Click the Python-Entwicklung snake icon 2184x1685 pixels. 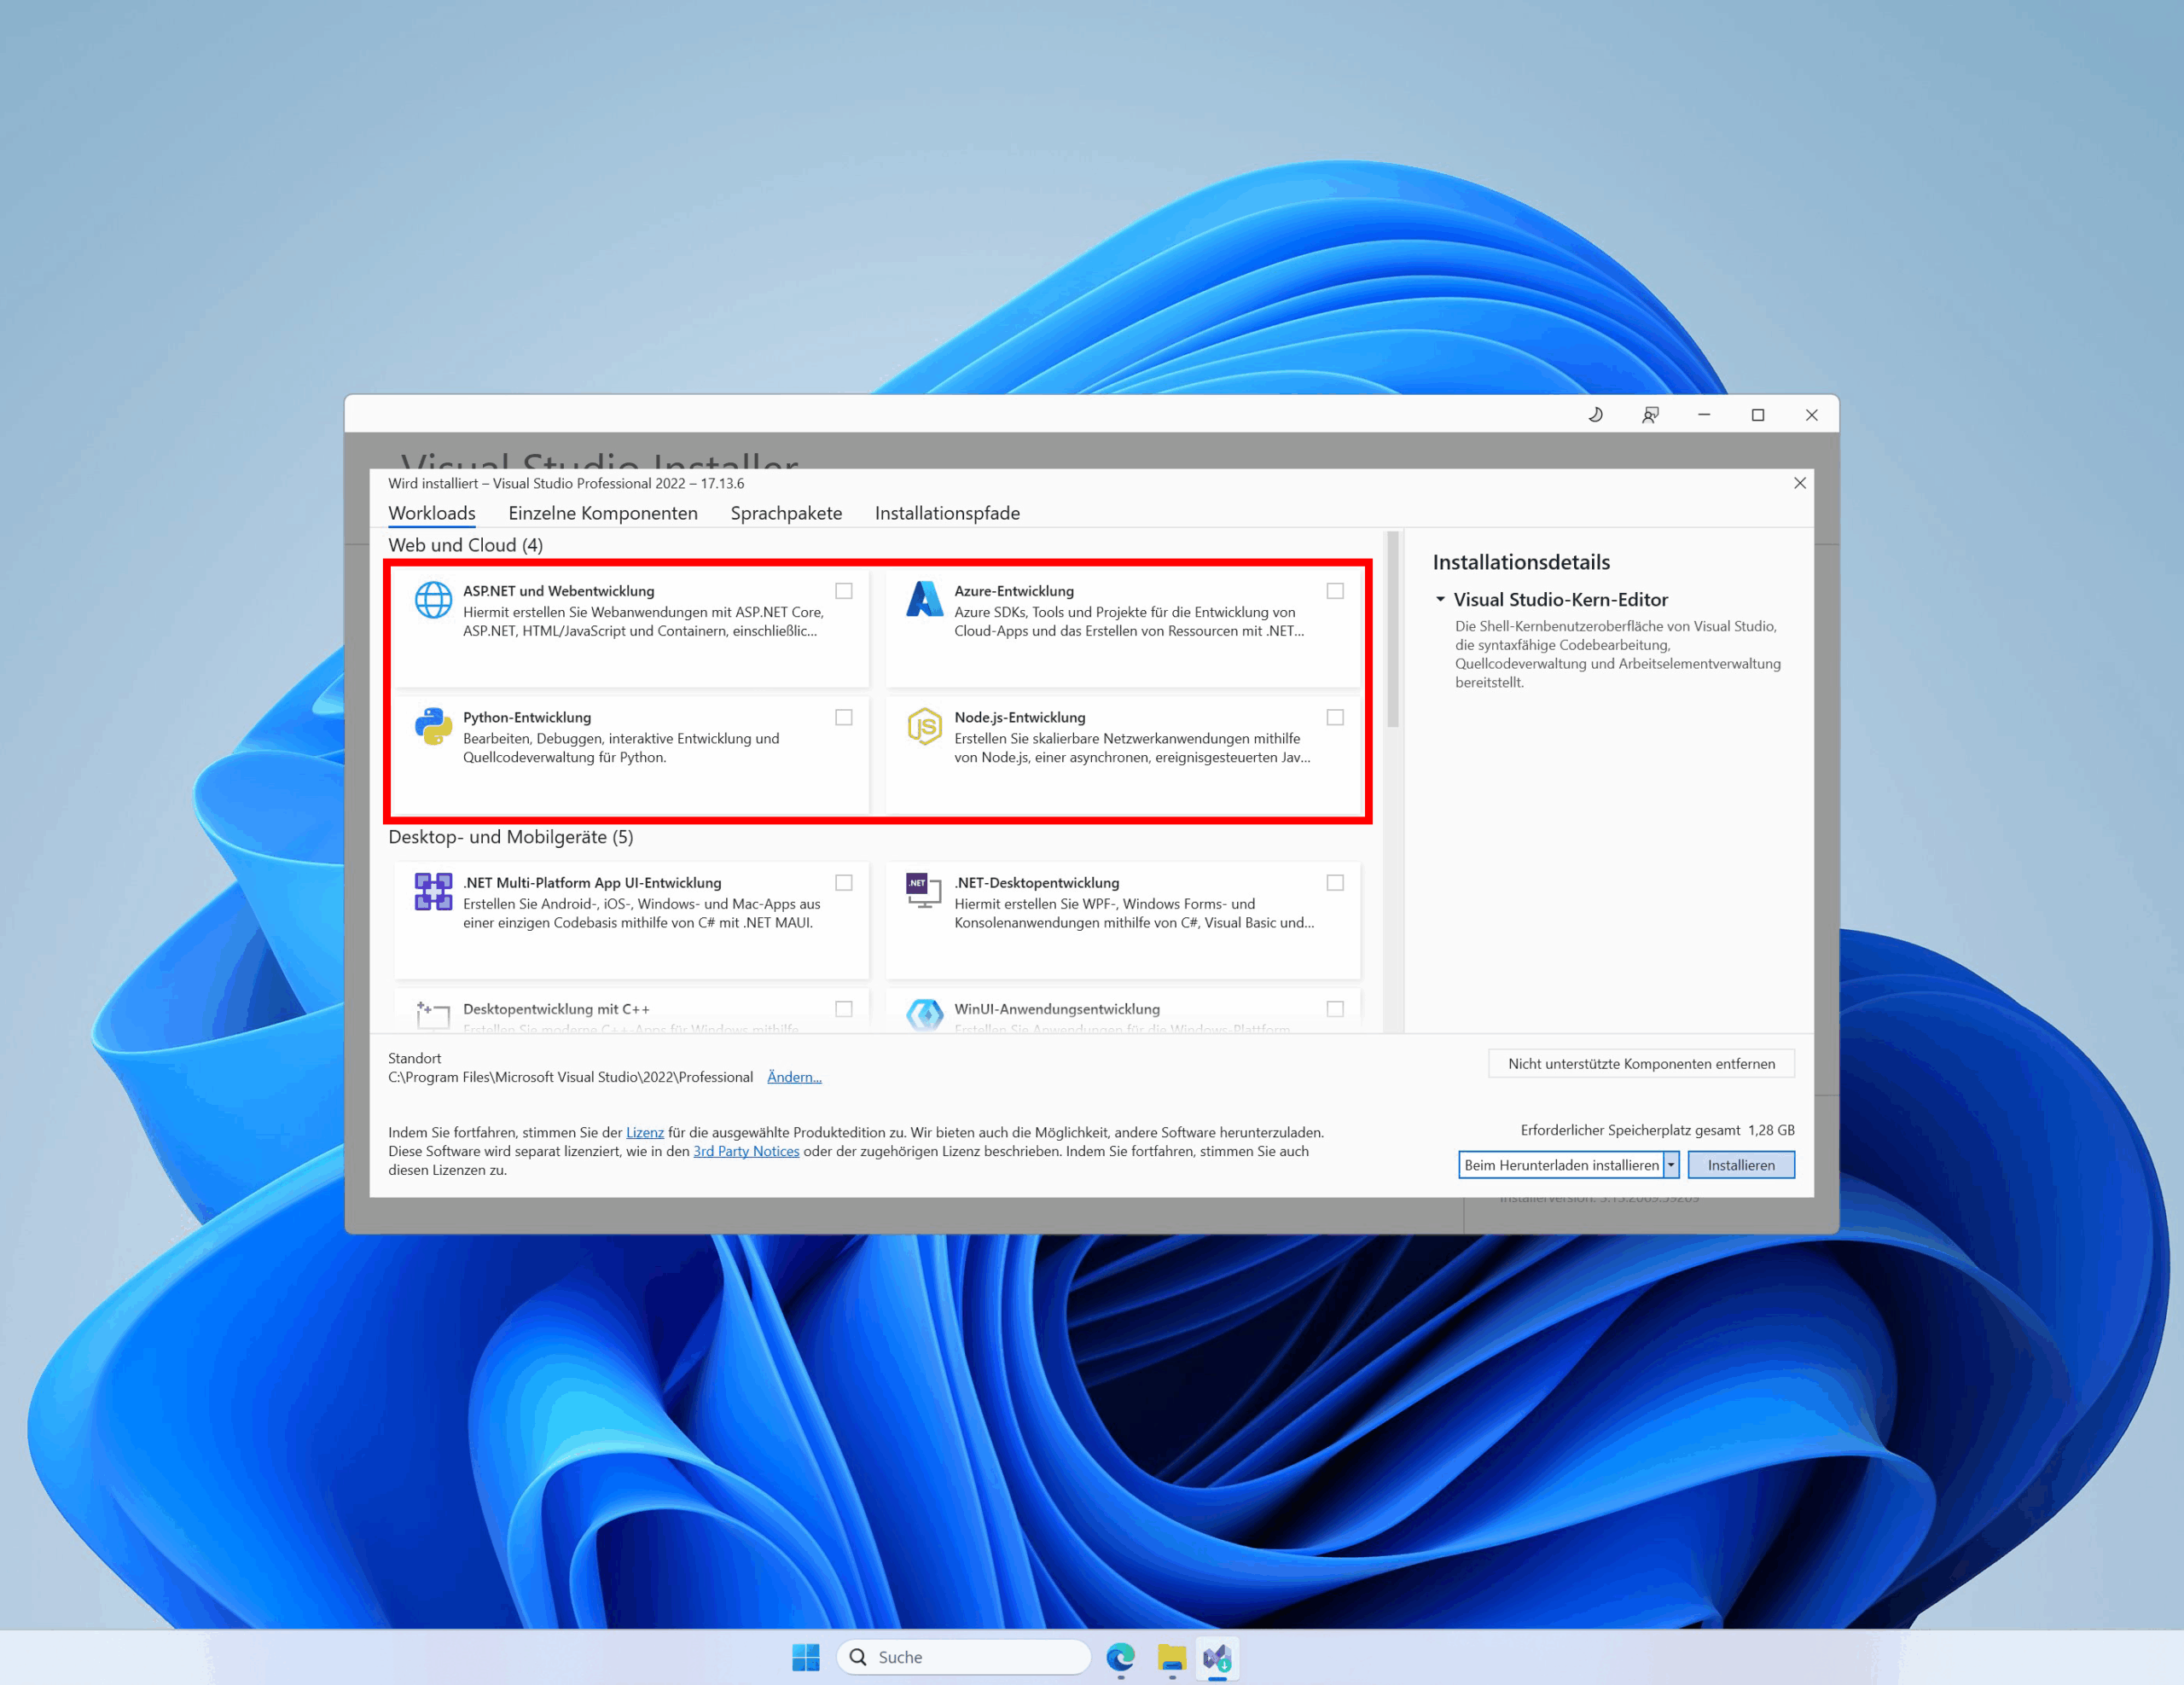click(433, 726)
